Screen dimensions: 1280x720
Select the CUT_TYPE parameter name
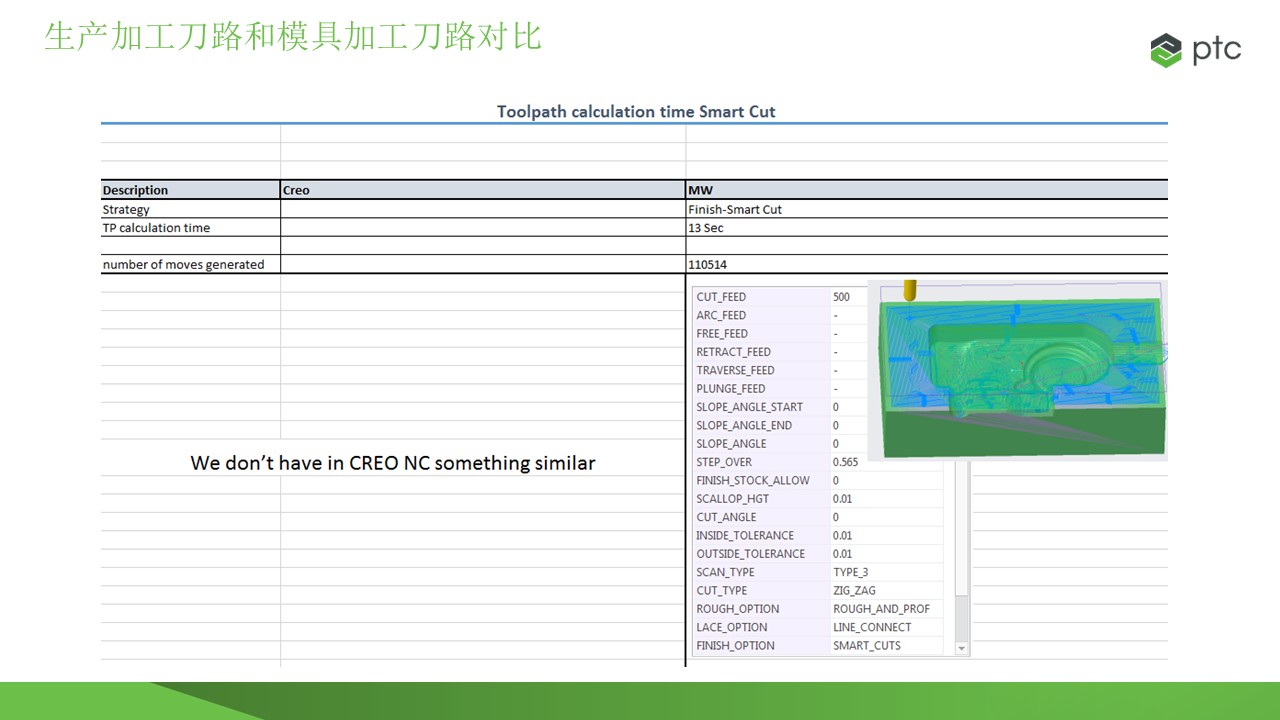coord(722,590)
